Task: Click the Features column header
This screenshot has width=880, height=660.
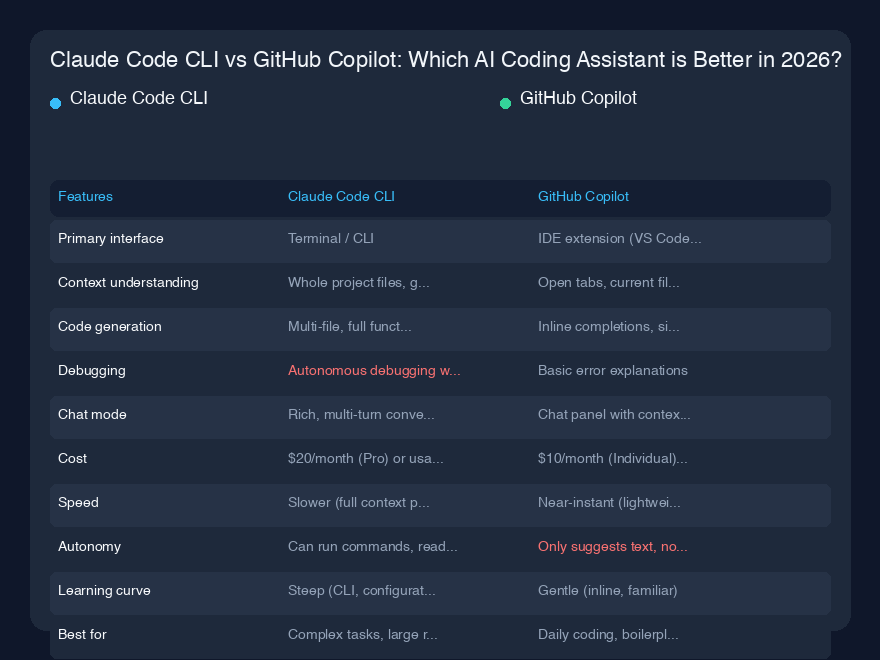Action: click(x=85, y=196)
